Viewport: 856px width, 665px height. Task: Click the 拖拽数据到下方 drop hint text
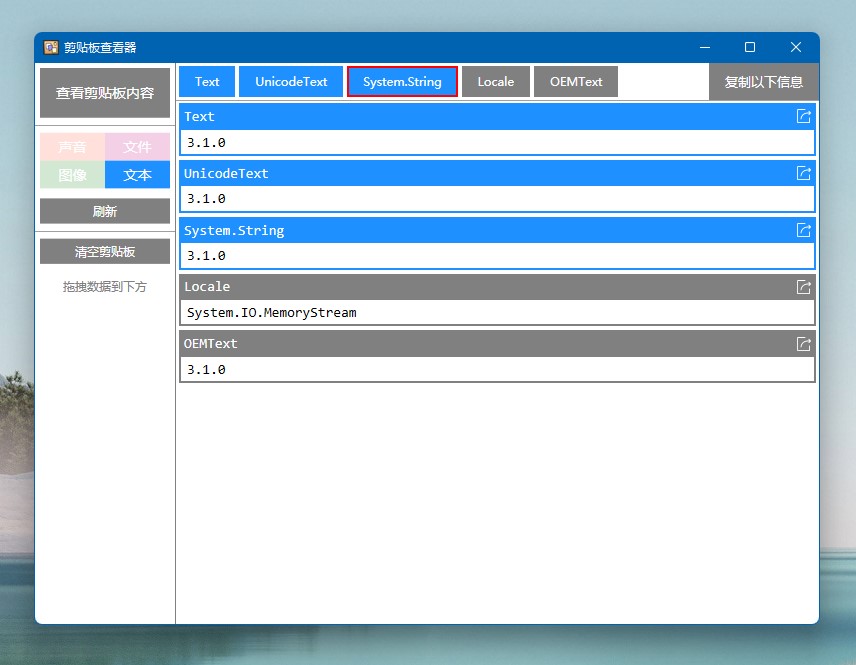click(105, 287)
